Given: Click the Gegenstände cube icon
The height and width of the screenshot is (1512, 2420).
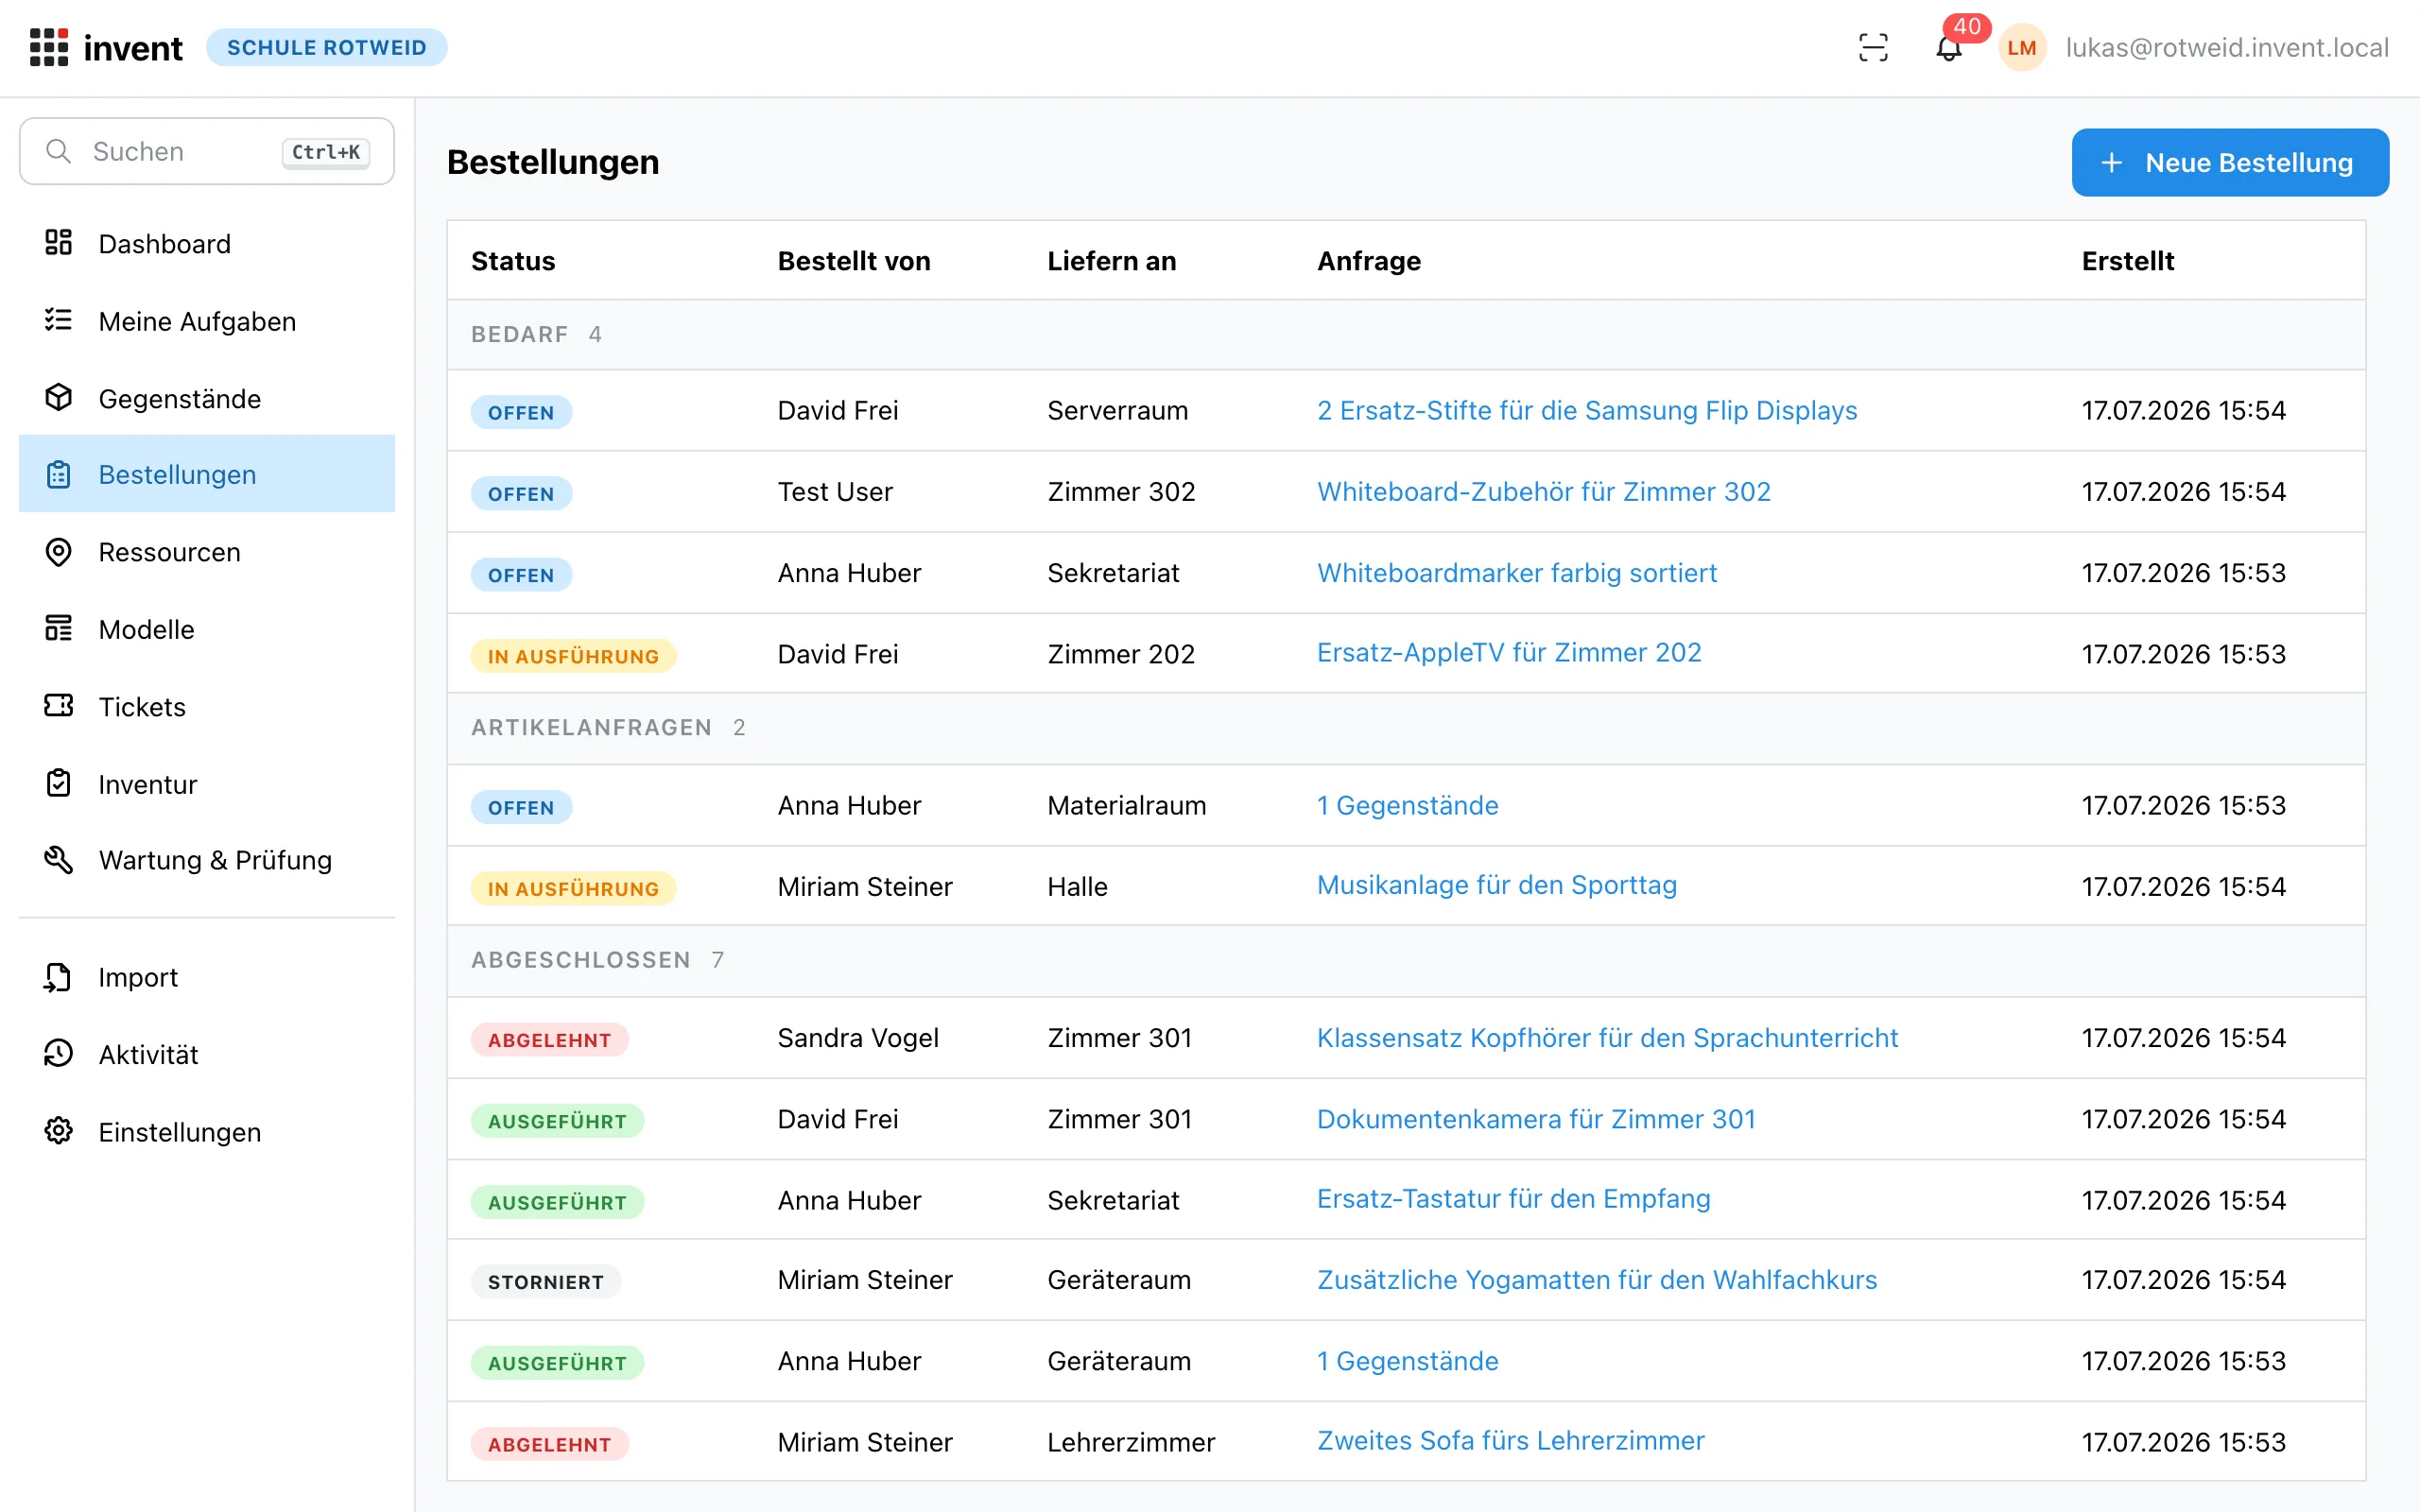Looking at the screenshot, I should point(59,398).
